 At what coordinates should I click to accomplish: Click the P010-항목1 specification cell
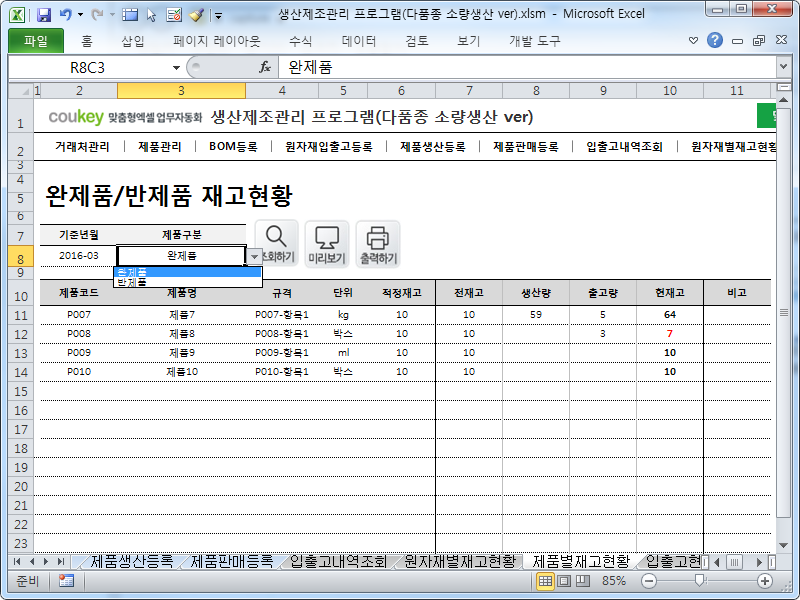pyautogui.click(x=282, y=372)
